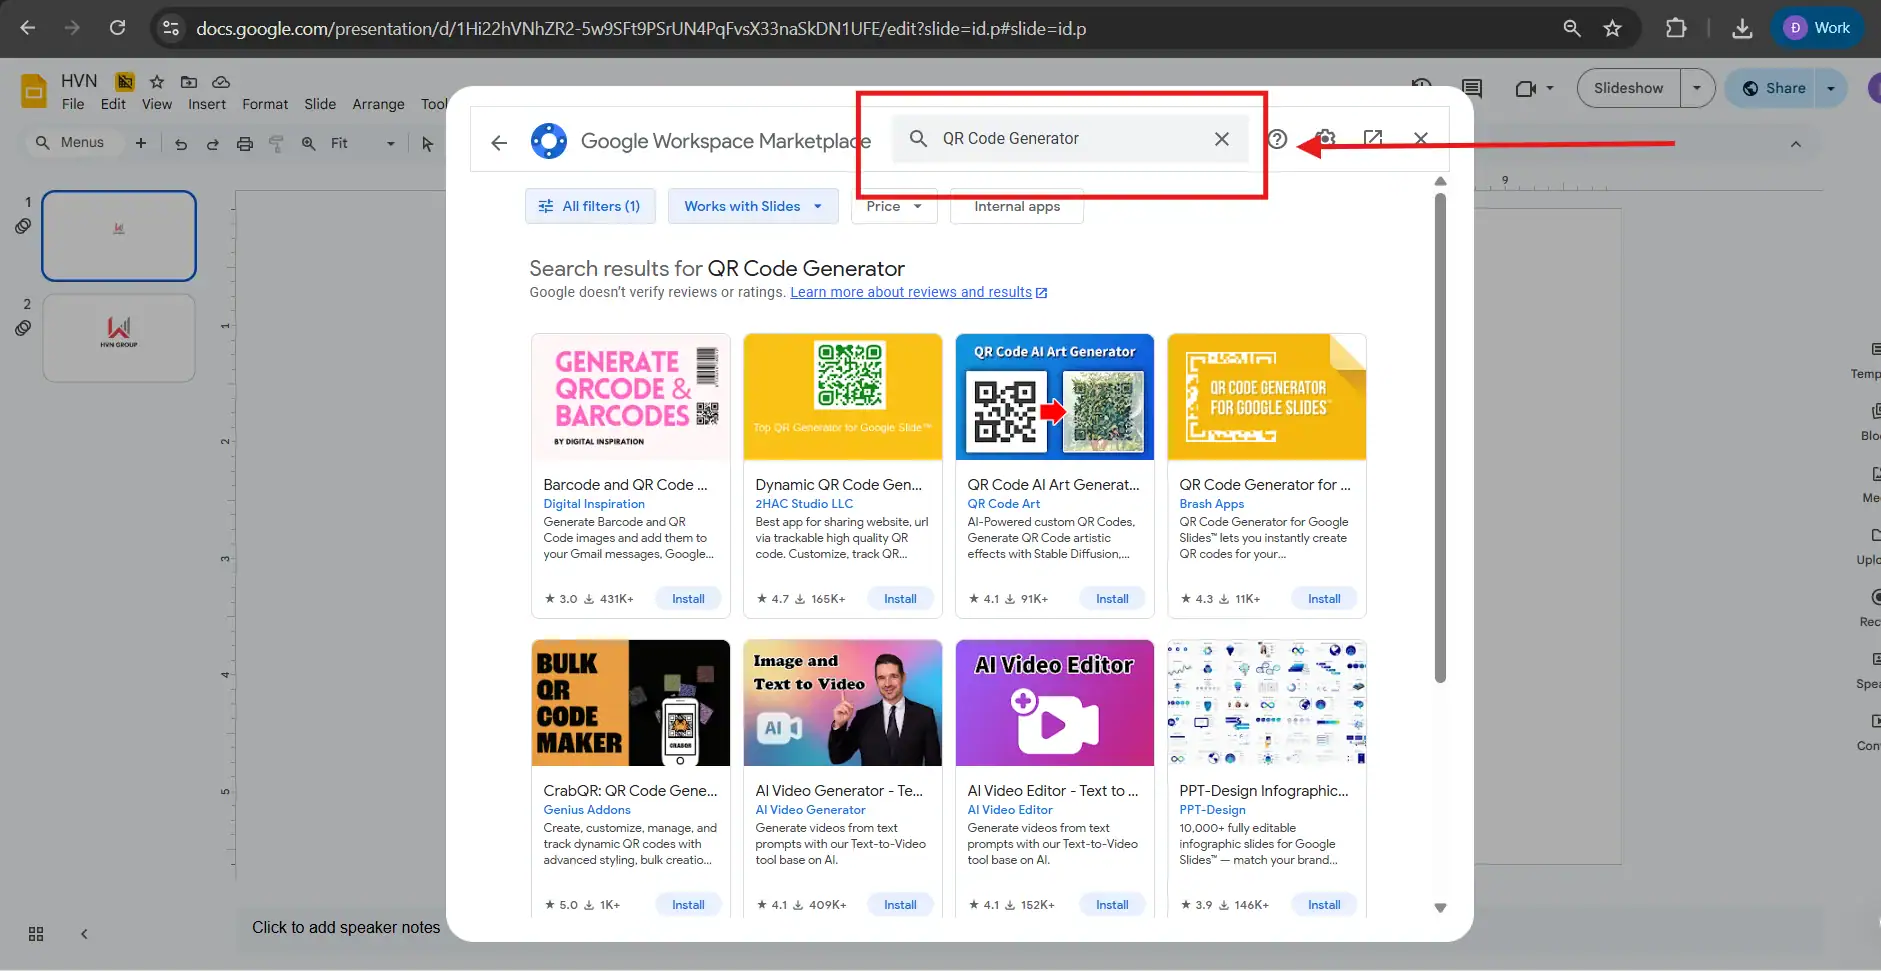
Task: Reload the current browser page
Action: click(x=118, y=28)
